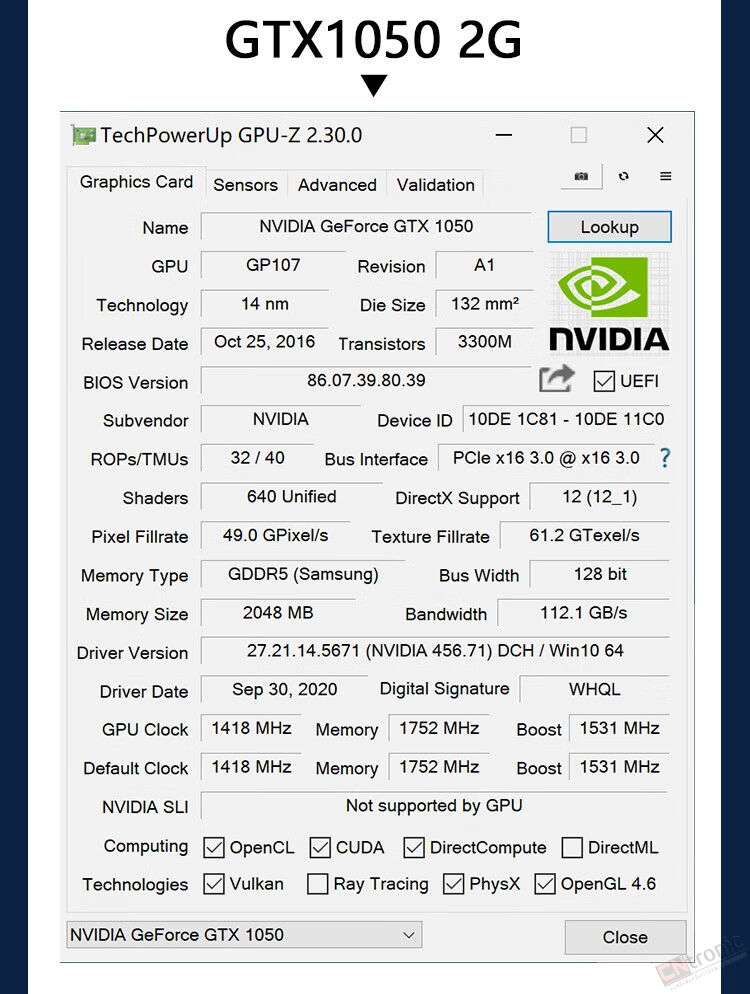Click the DirectX Support field 12 (12_1)
This screenshot has height=994, width=750.
pyautogui.click(x=600, y=496)
